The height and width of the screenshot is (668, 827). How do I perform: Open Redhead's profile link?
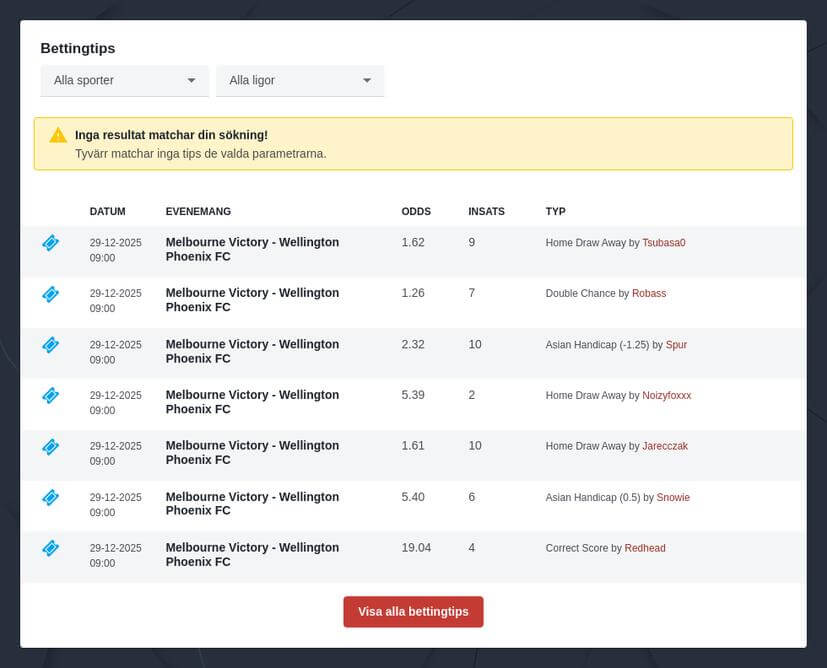(x=645, y=548)
